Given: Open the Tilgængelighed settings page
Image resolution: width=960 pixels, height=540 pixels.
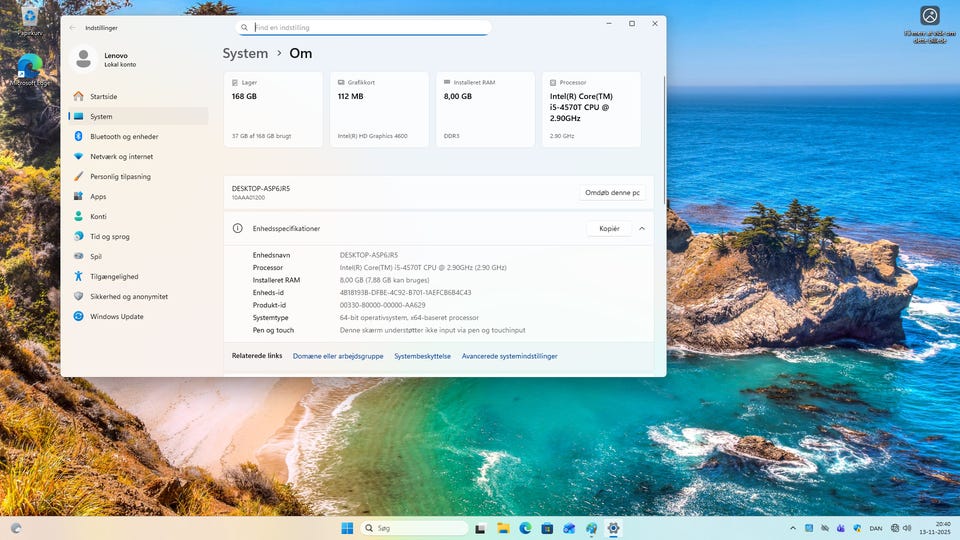Looking at the screenshot, I should (114, 277).
